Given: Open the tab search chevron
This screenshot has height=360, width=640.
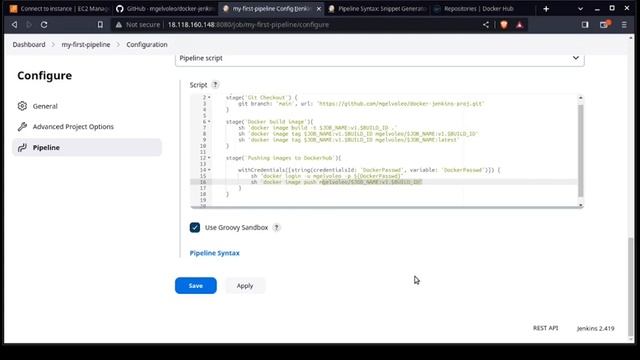Looking at the screenshot, I should [x=580, y=9].
